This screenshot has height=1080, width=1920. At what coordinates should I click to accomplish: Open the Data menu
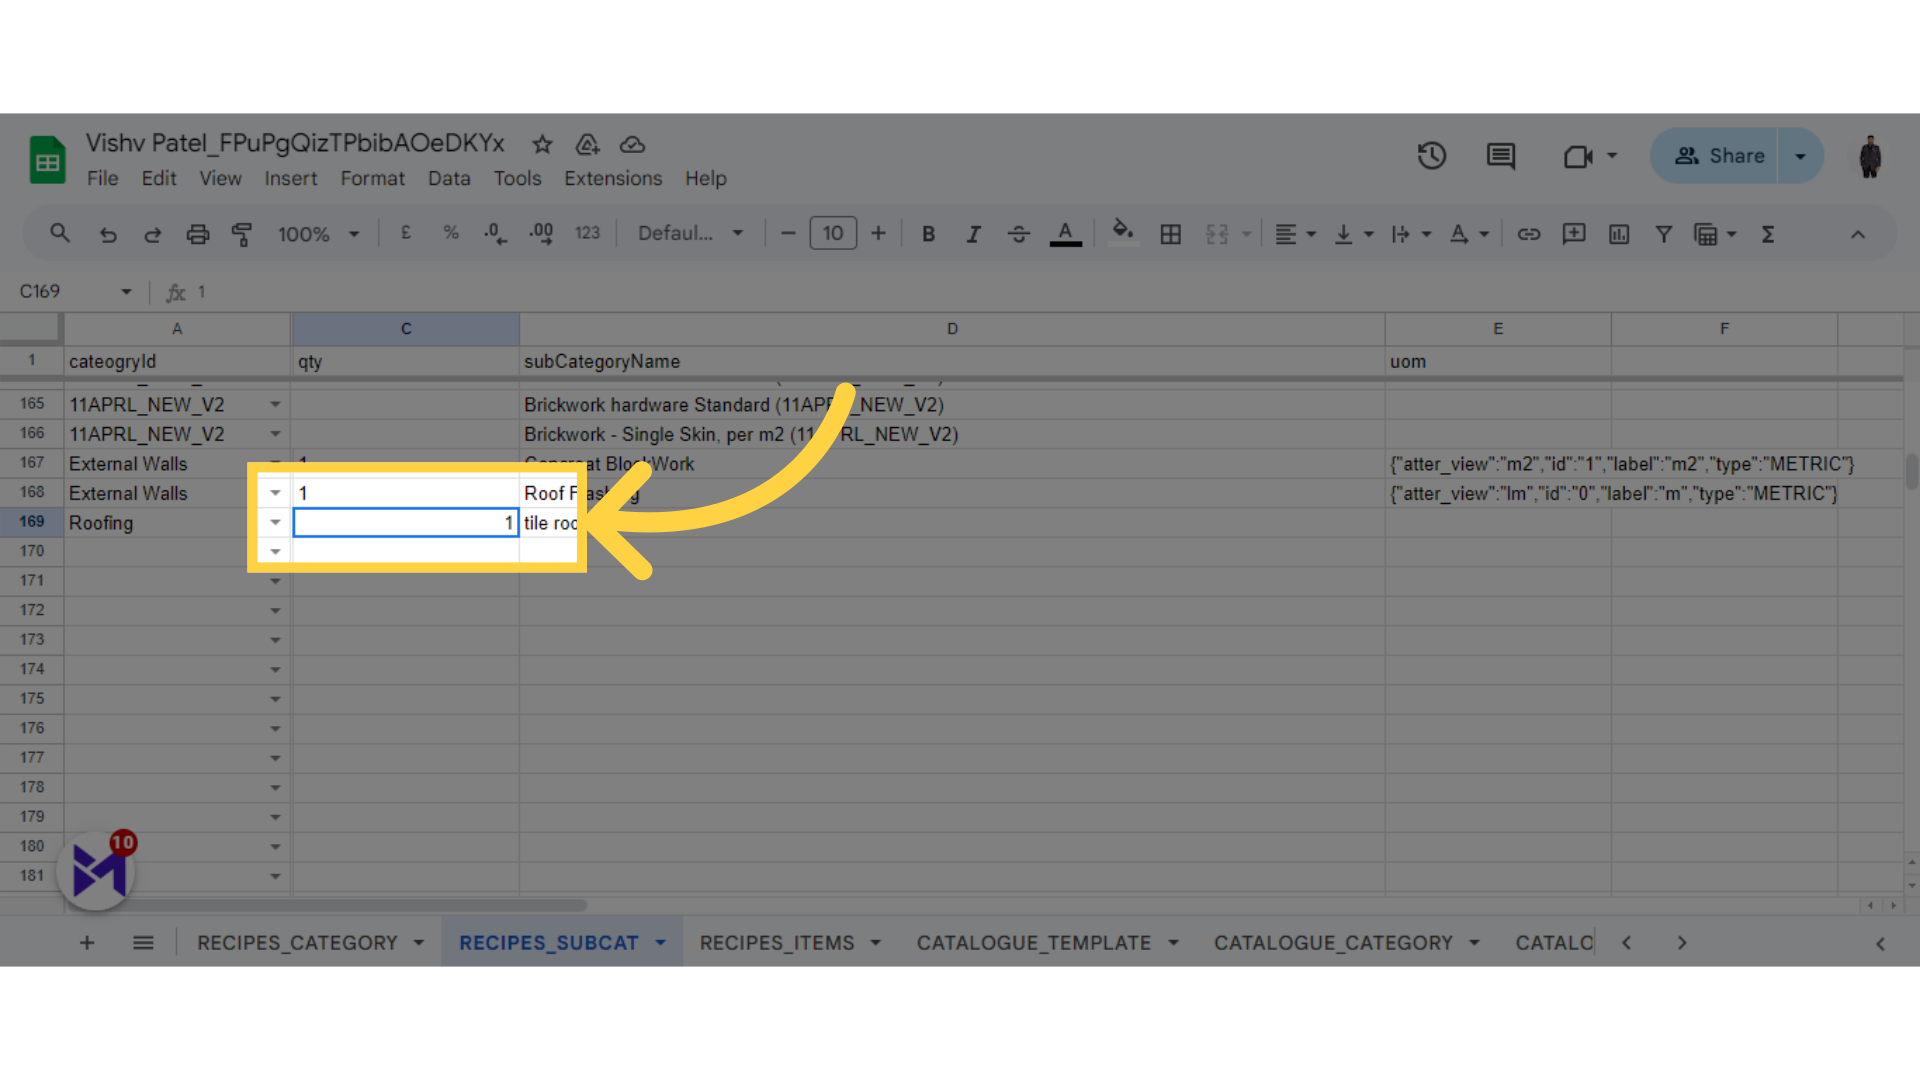point(448,177)
